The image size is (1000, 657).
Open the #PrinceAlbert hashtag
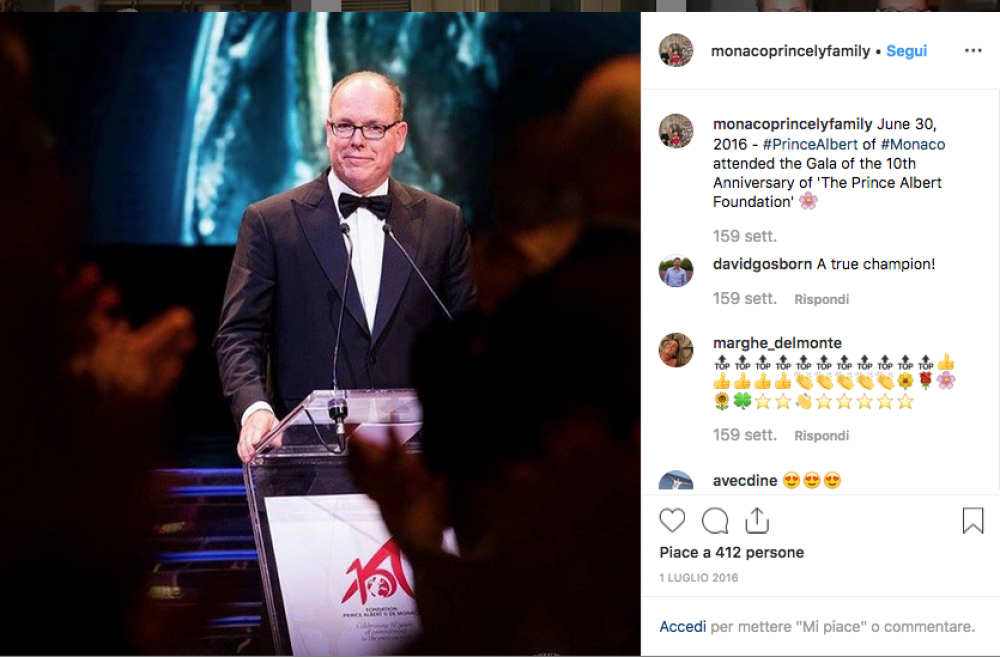(x=810, y=144)
